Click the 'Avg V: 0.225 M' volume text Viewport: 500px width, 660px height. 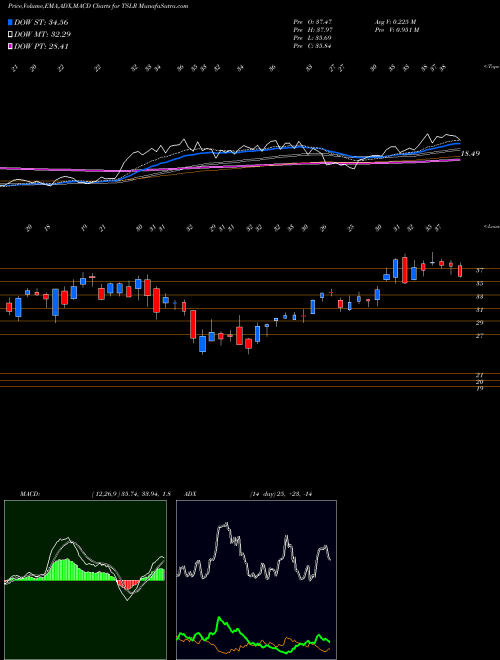(x=395, y=22)
